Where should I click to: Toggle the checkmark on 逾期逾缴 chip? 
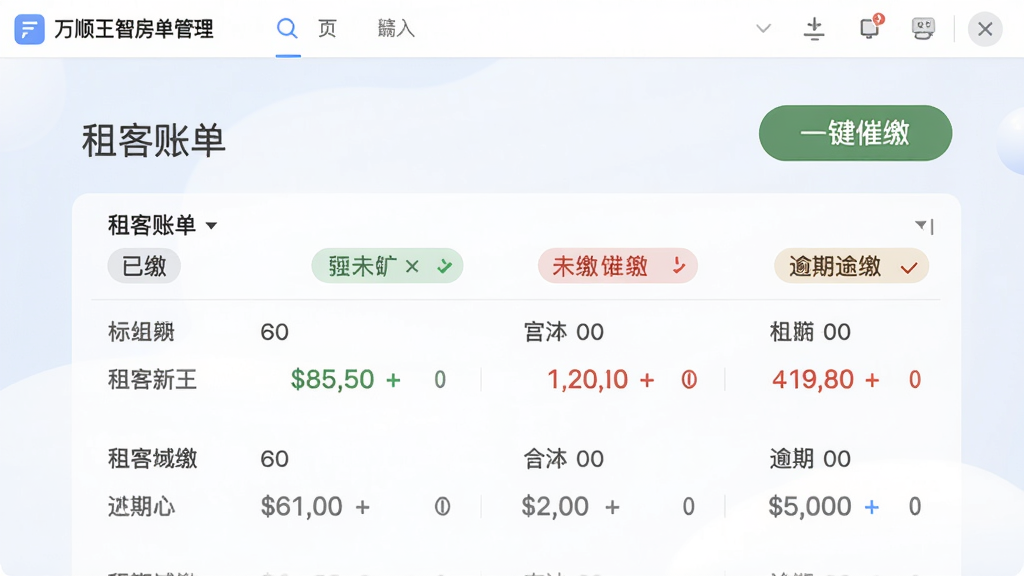click(x=909, y=267)
